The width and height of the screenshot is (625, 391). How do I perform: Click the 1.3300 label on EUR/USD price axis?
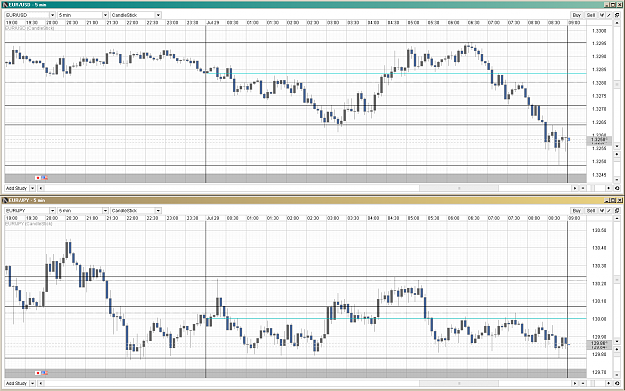point(599,31)
